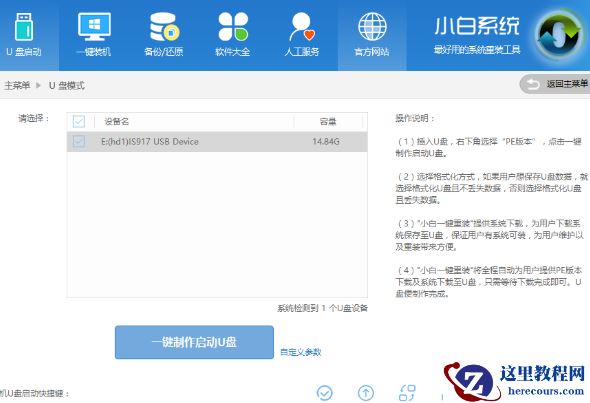Open the 软件大全 software collection tab
Screen dimensions: 590x403
pyautogui.click(x=233, y=35)
